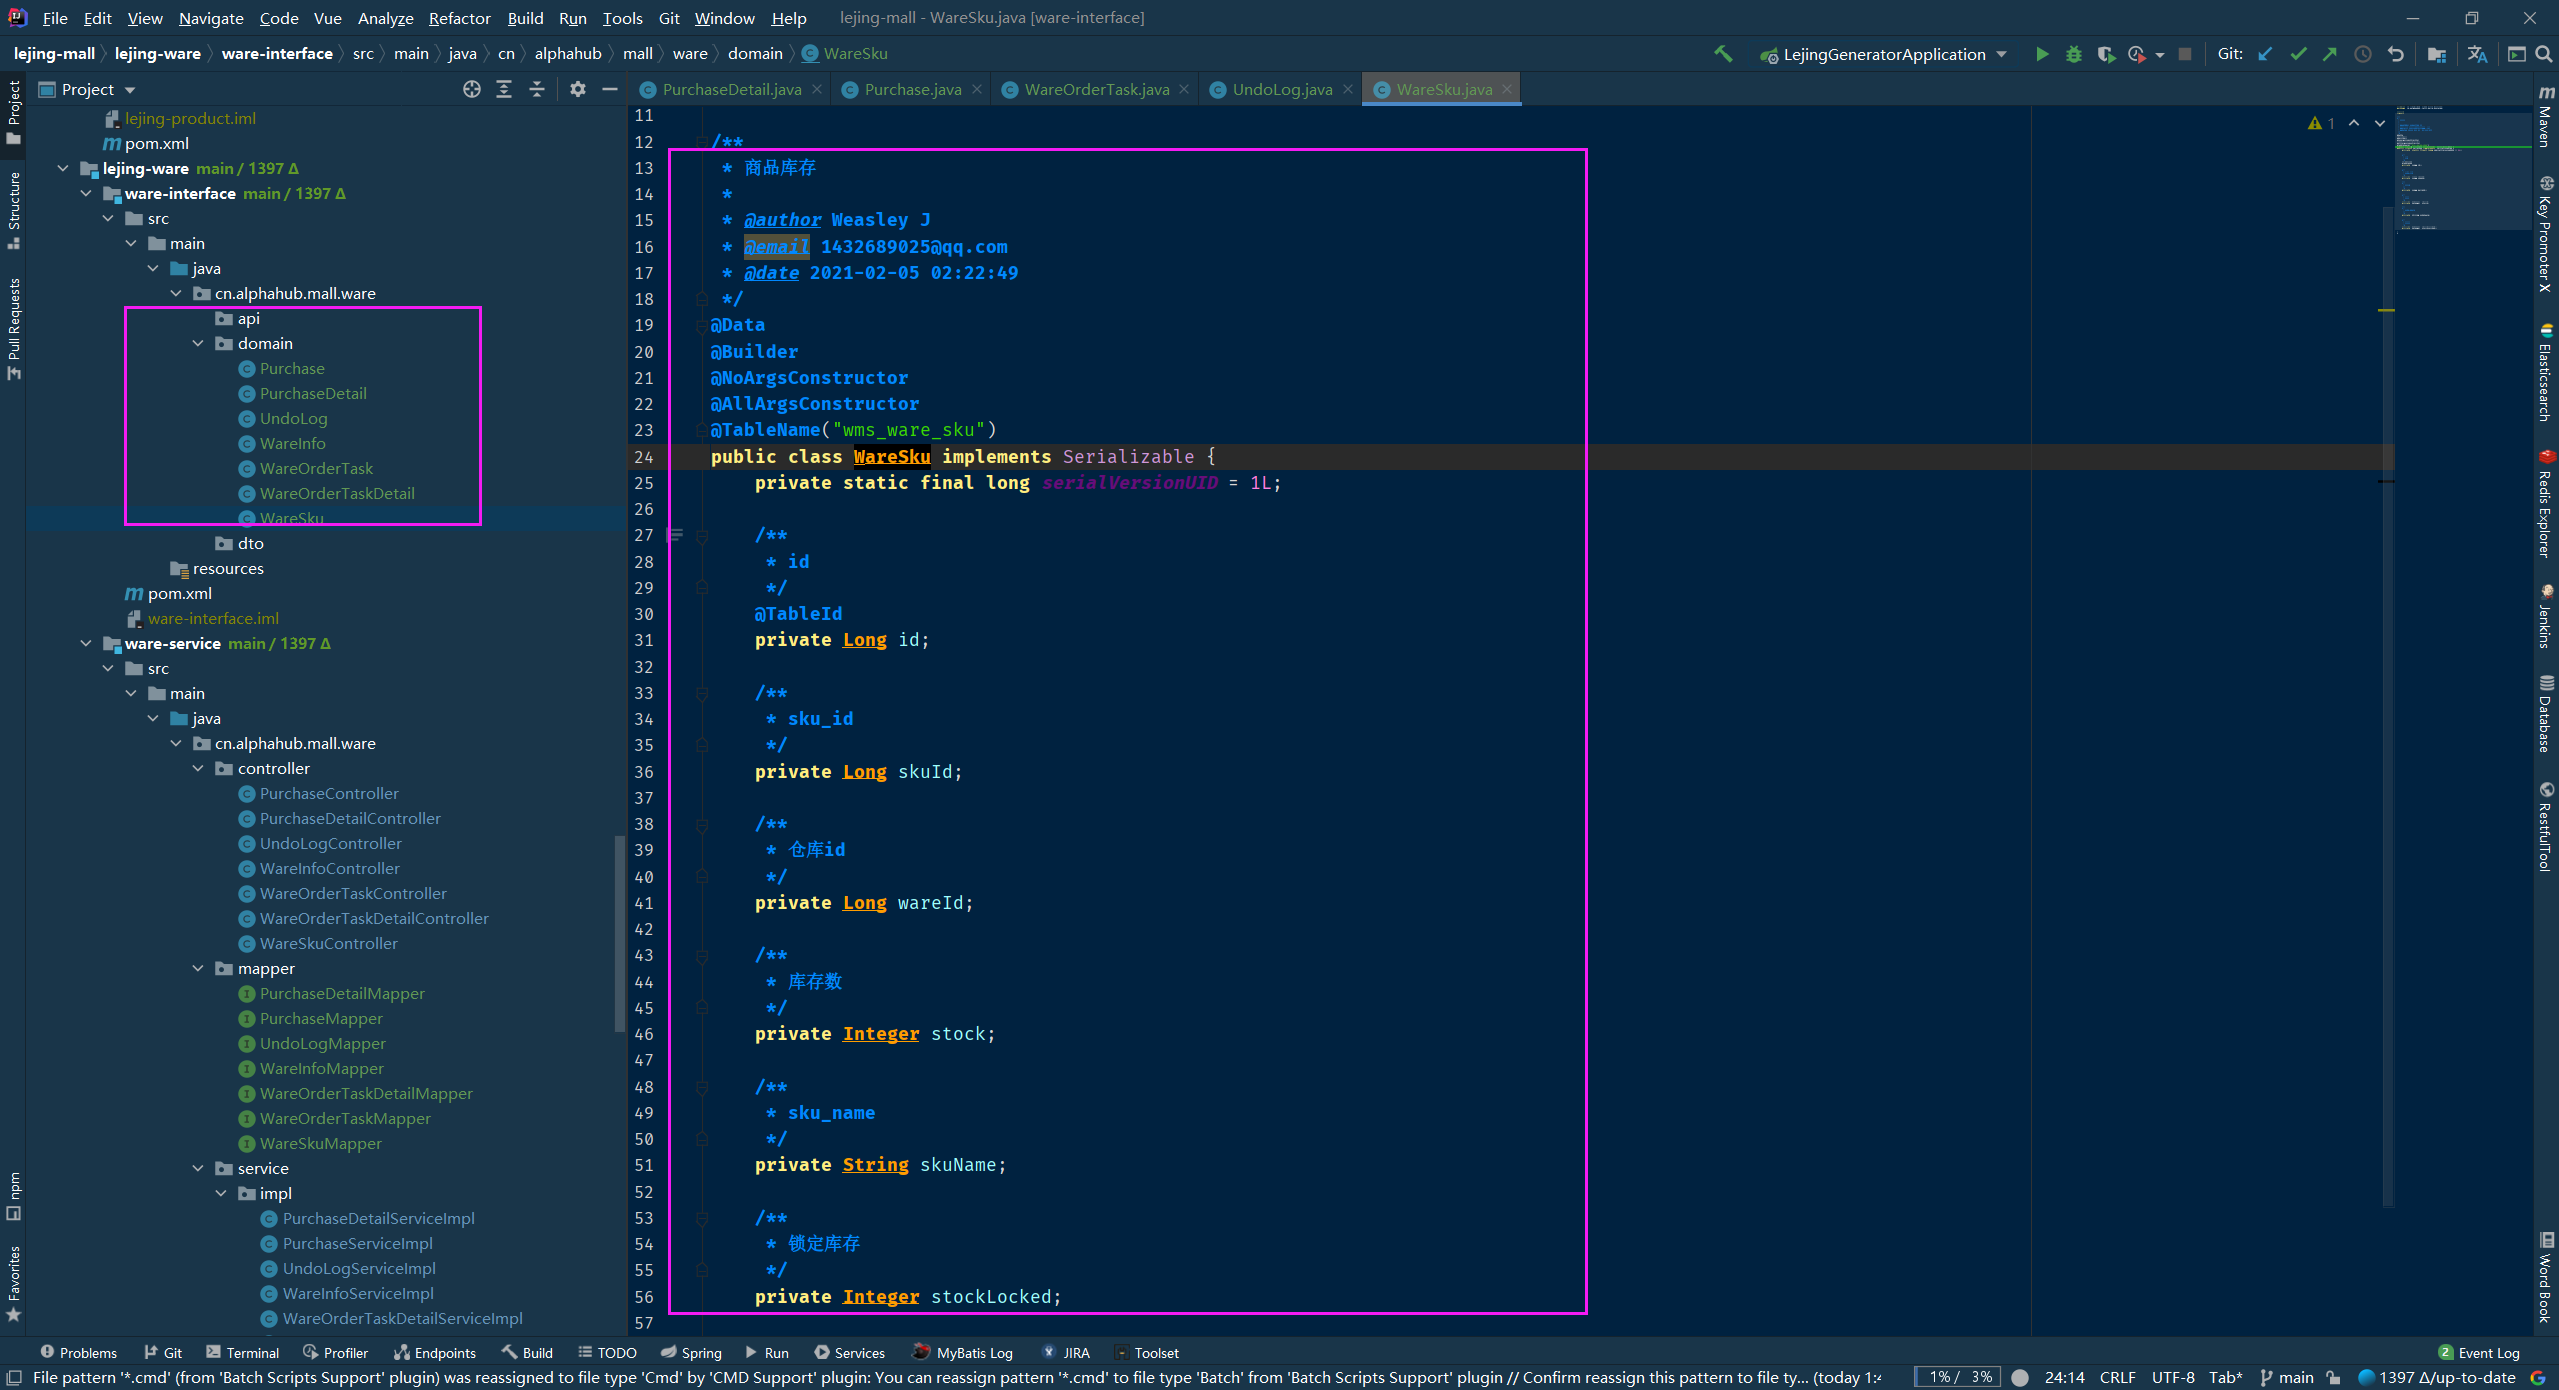Open the Endpoints tool window
This screenshot has width=2559, height=1390.
coord(435,1352)
